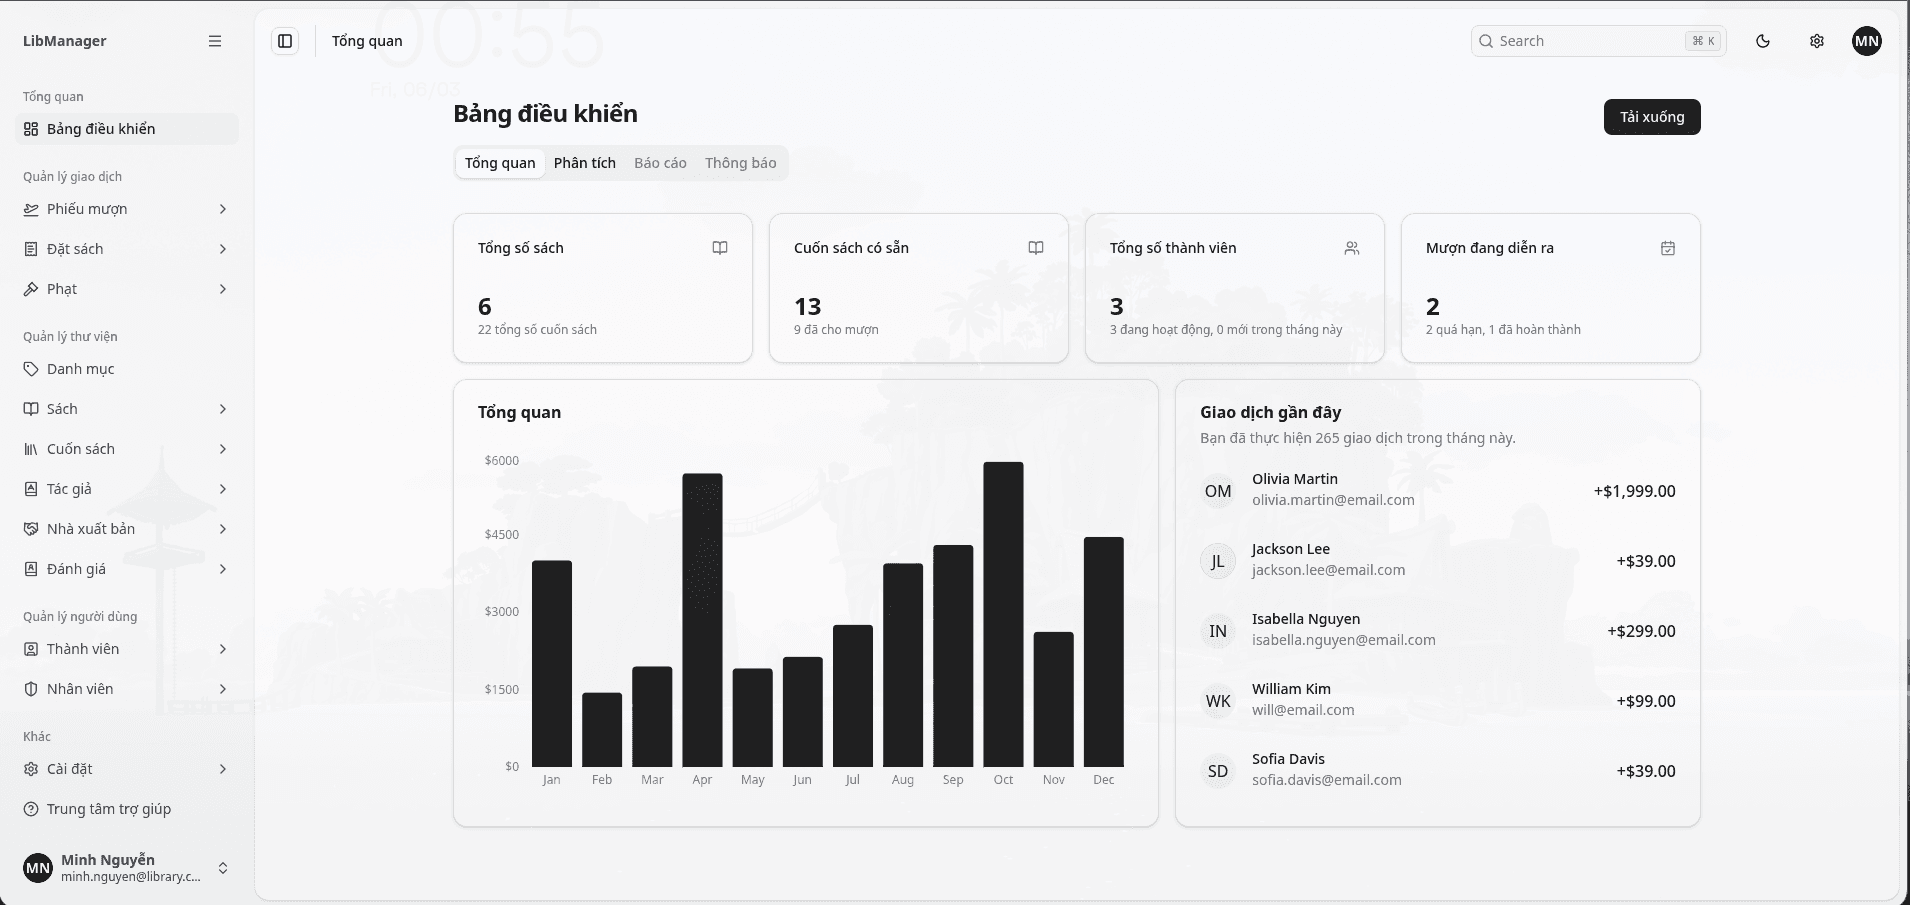Select the Tổng quan tab
Screen dimensions: 1910x905
pyautogui.click(x=500, y=163)
